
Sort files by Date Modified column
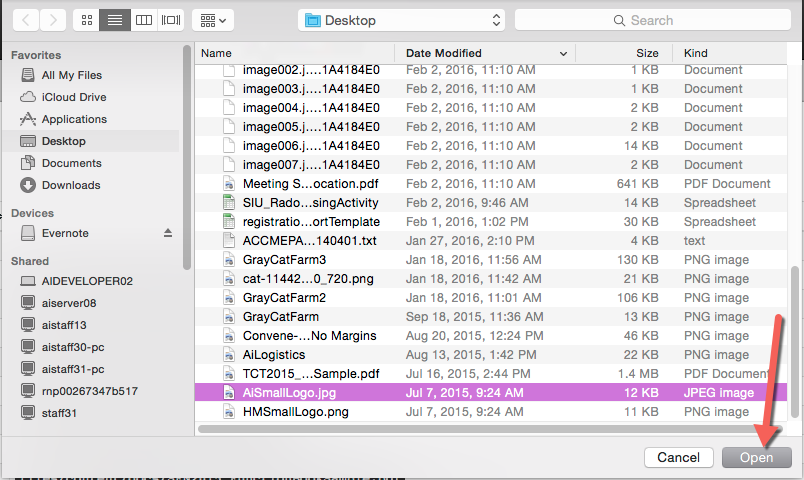pos(443,53)
